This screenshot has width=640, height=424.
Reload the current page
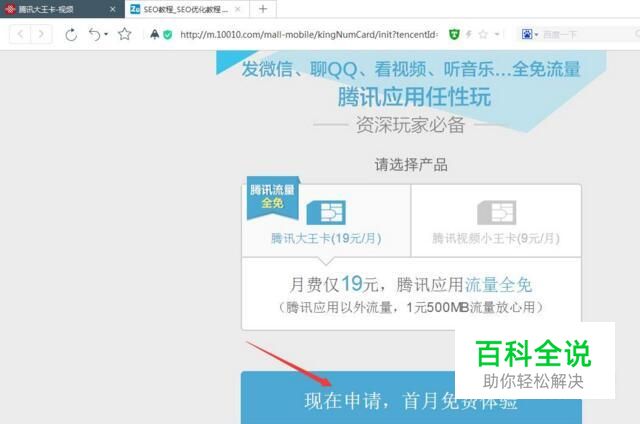pyautogui.click(x=71, y=35)
